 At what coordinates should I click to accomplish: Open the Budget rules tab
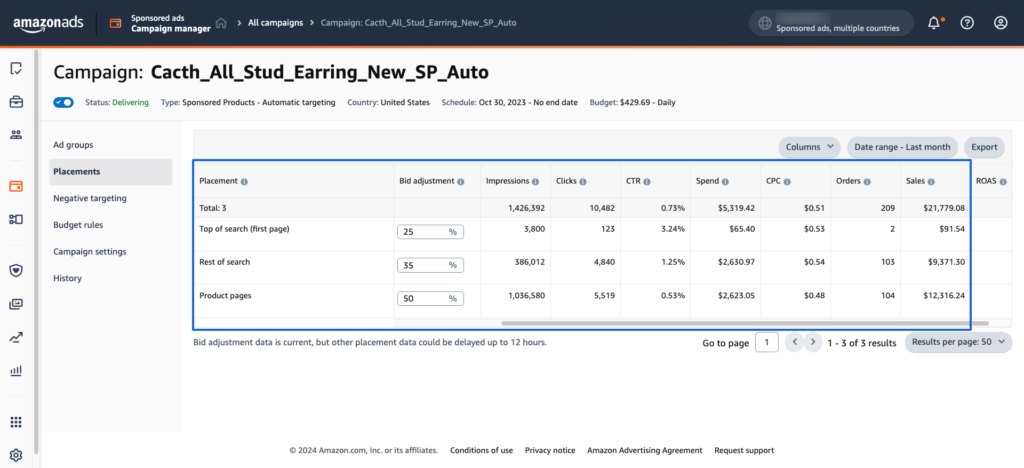[x=78, y=225]
